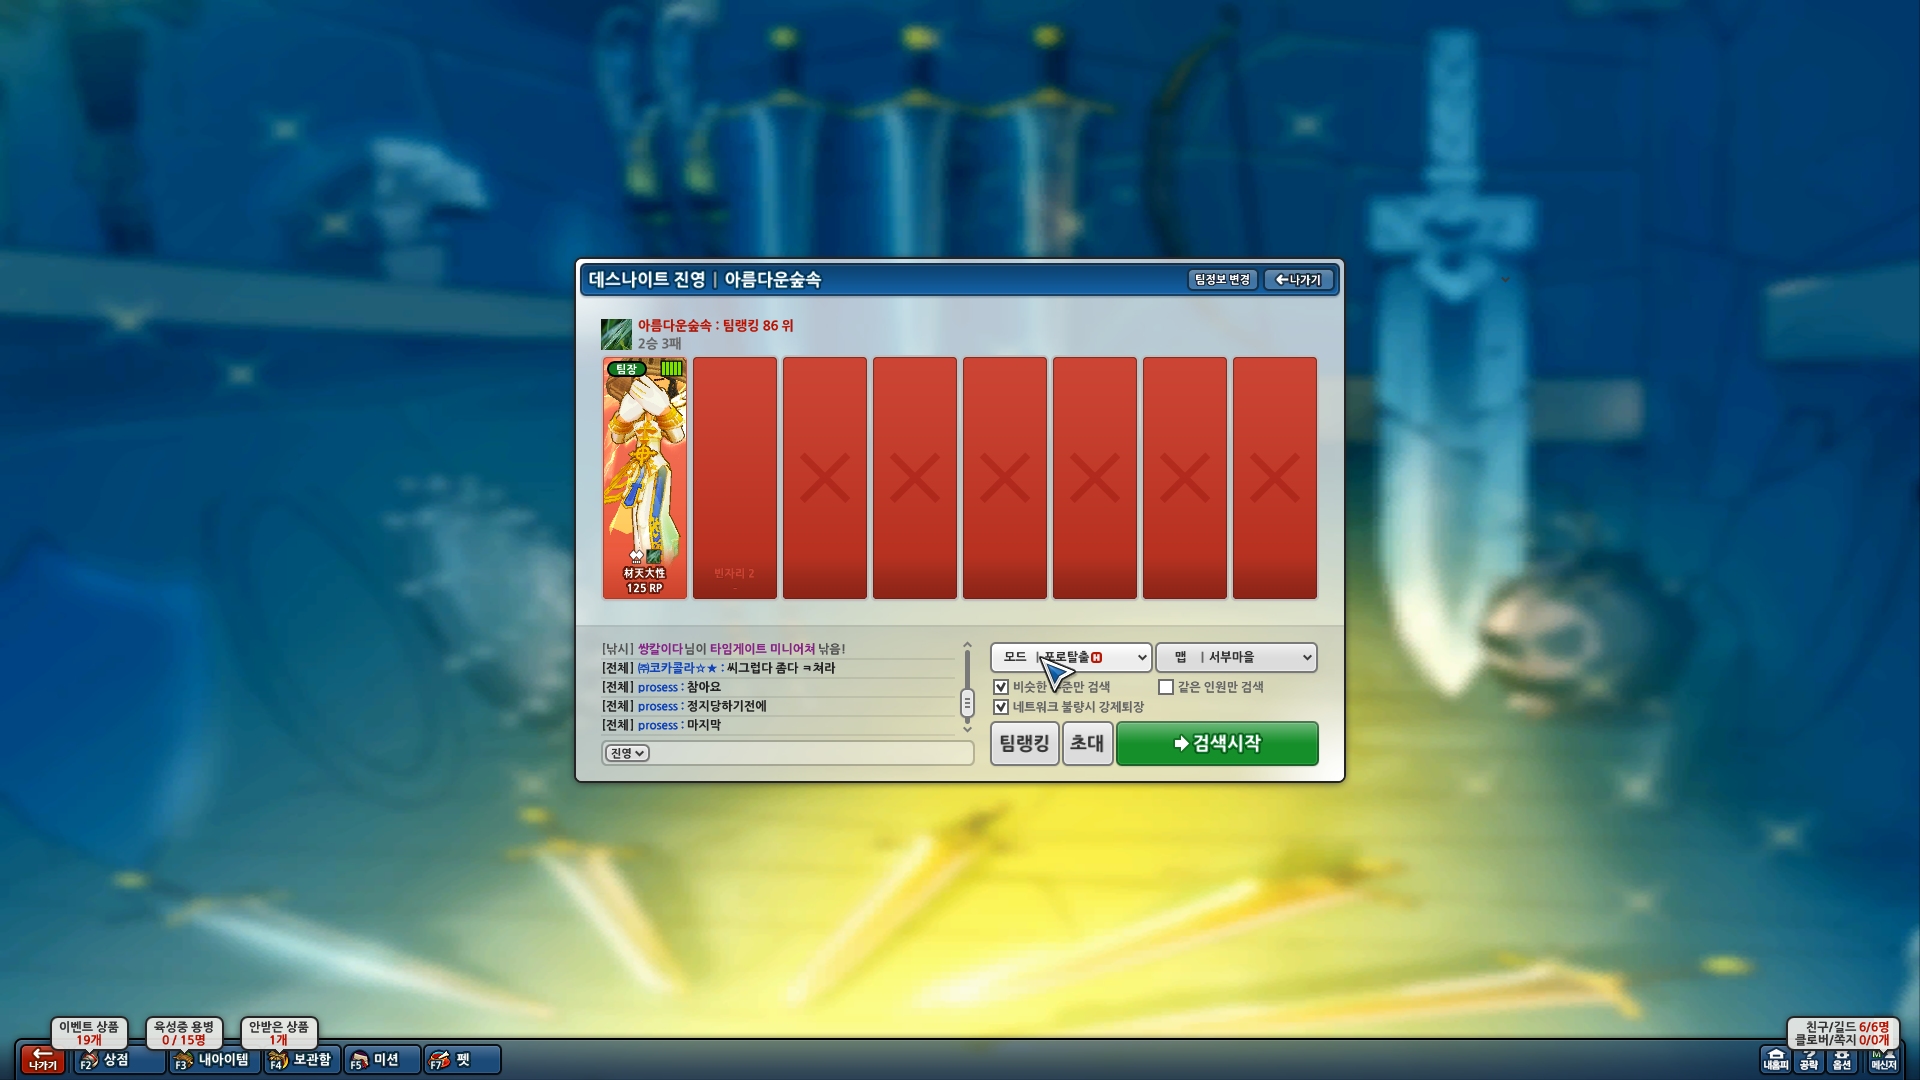Open the 미션 mission icon
Viewport: 1920px width, 1080px height.
[382, 1059]
